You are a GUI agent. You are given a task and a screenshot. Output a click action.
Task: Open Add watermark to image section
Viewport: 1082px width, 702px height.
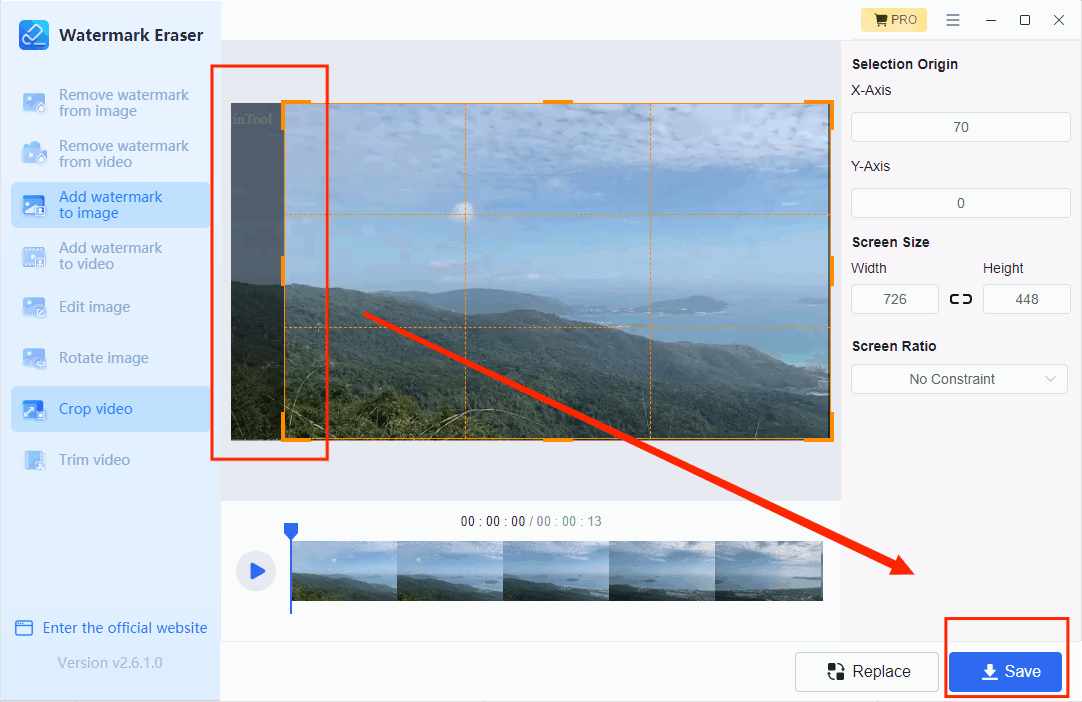pos(110,205)
